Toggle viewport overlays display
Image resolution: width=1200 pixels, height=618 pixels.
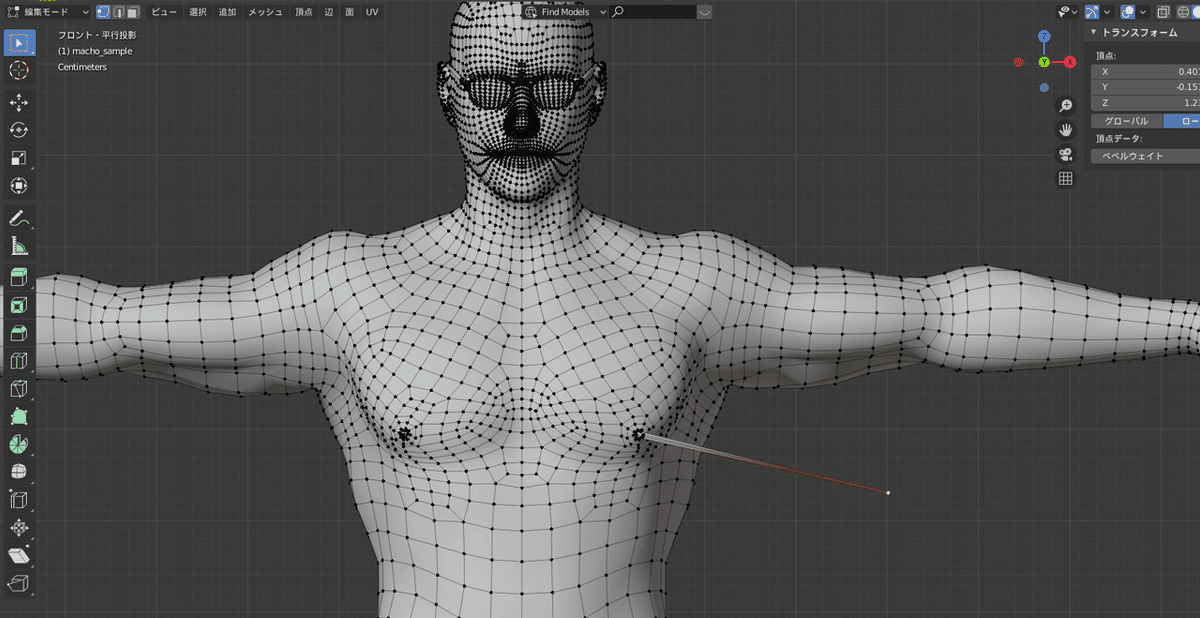[1127, 12]
